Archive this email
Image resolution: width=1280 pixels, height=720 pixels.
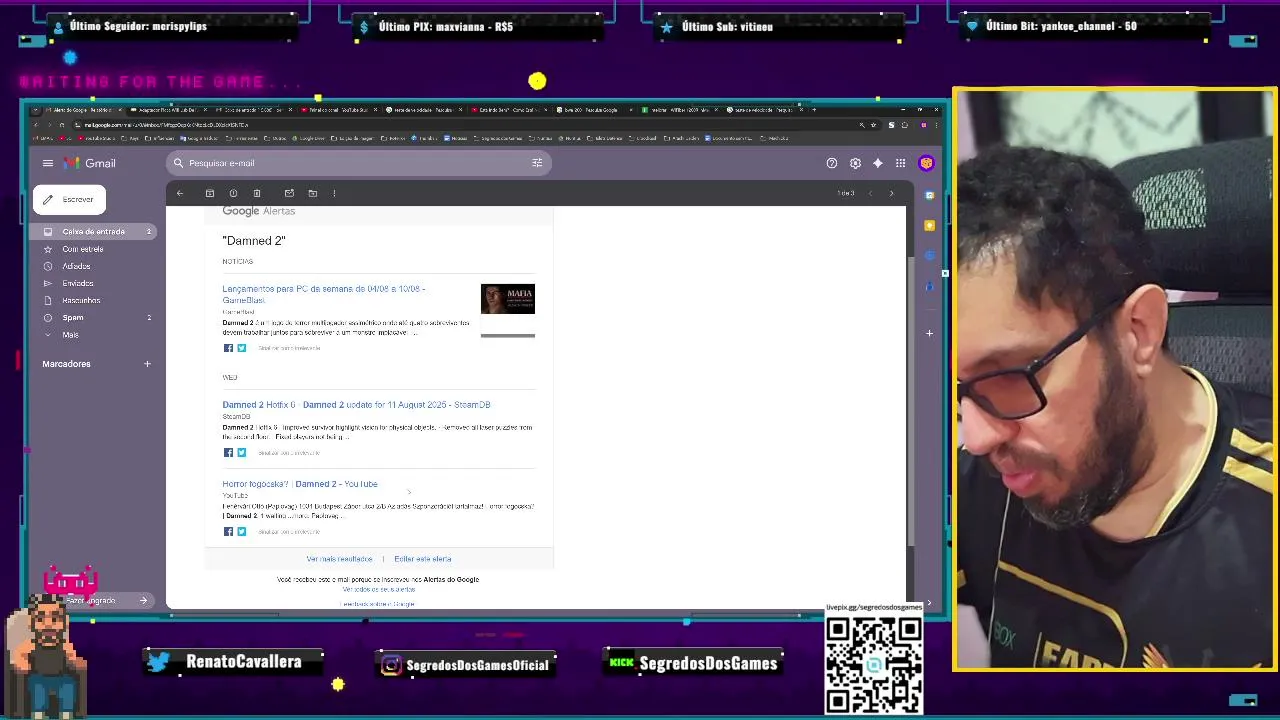pyautogui.click(x=210, y=193)
